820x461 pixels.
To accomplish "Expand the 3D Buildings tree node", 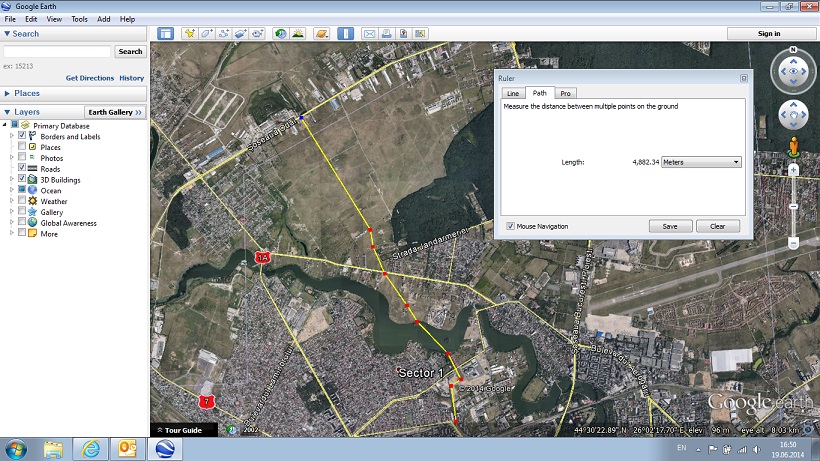I will 12,179.
